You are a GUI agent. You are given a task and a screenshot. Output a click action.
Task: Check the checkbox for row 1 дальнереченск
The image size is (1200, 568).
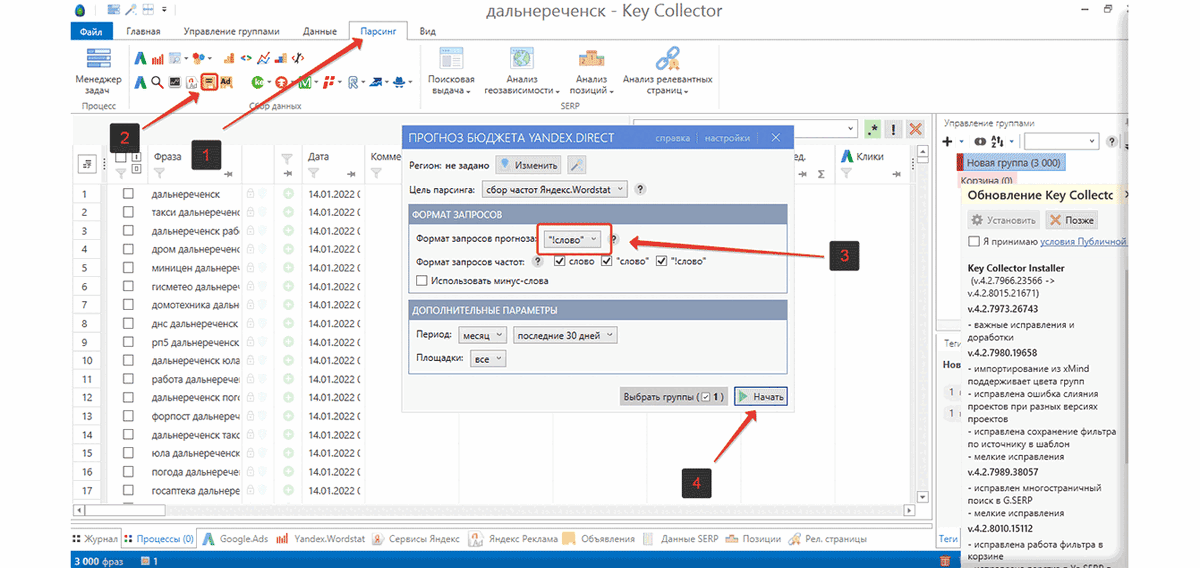(128, 194)
